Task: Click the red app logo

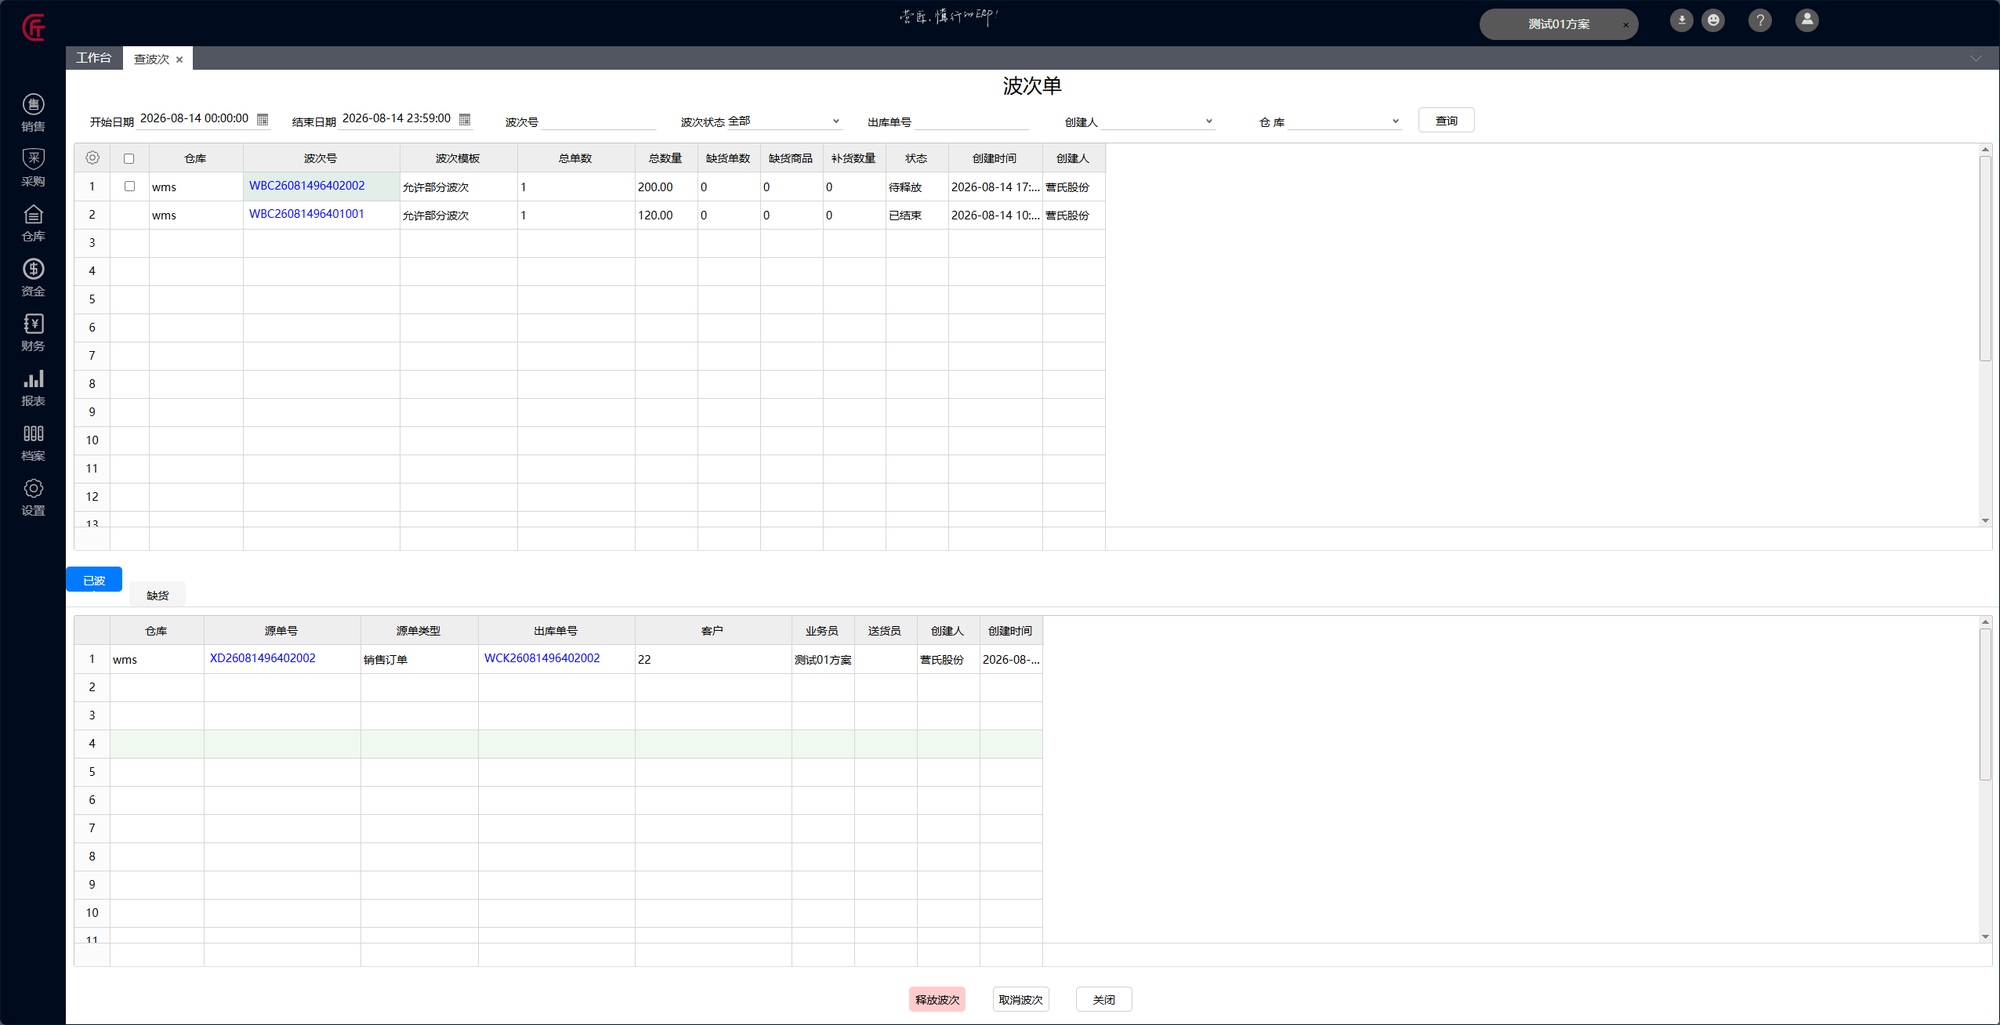Action: pyautogui.click(x=34, y=27)
